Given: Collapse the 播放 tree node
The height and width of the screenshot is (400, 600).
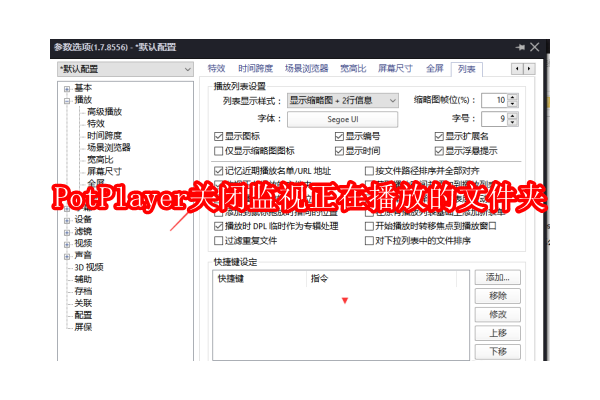Looking at the screenshot, I should 67,101.
